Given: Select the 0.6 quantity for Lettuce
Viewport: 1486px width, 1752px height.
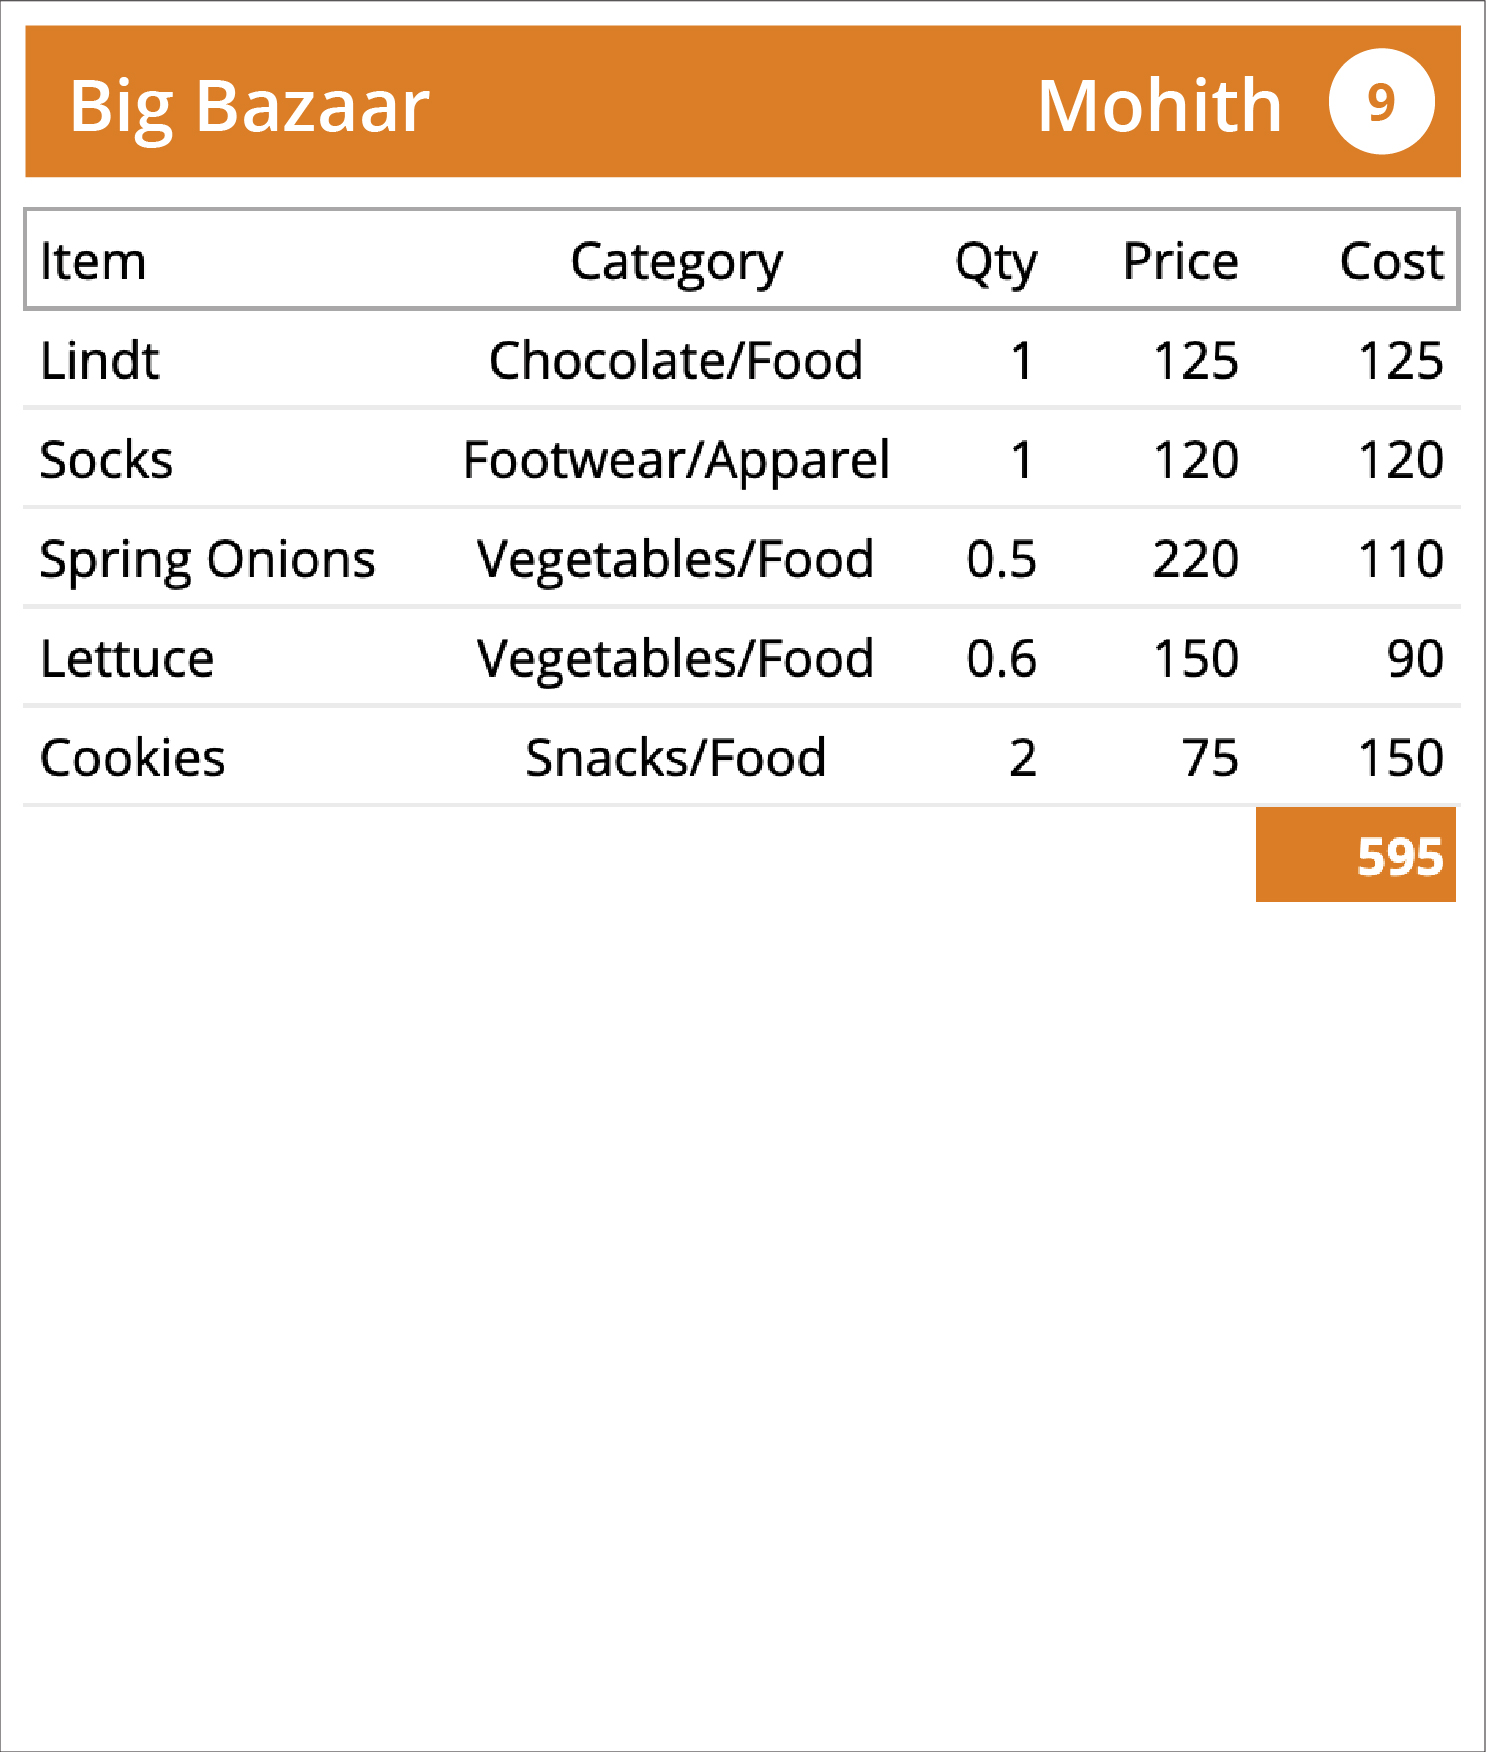Looking at the screenshot, I should (x=1001, y=658).
